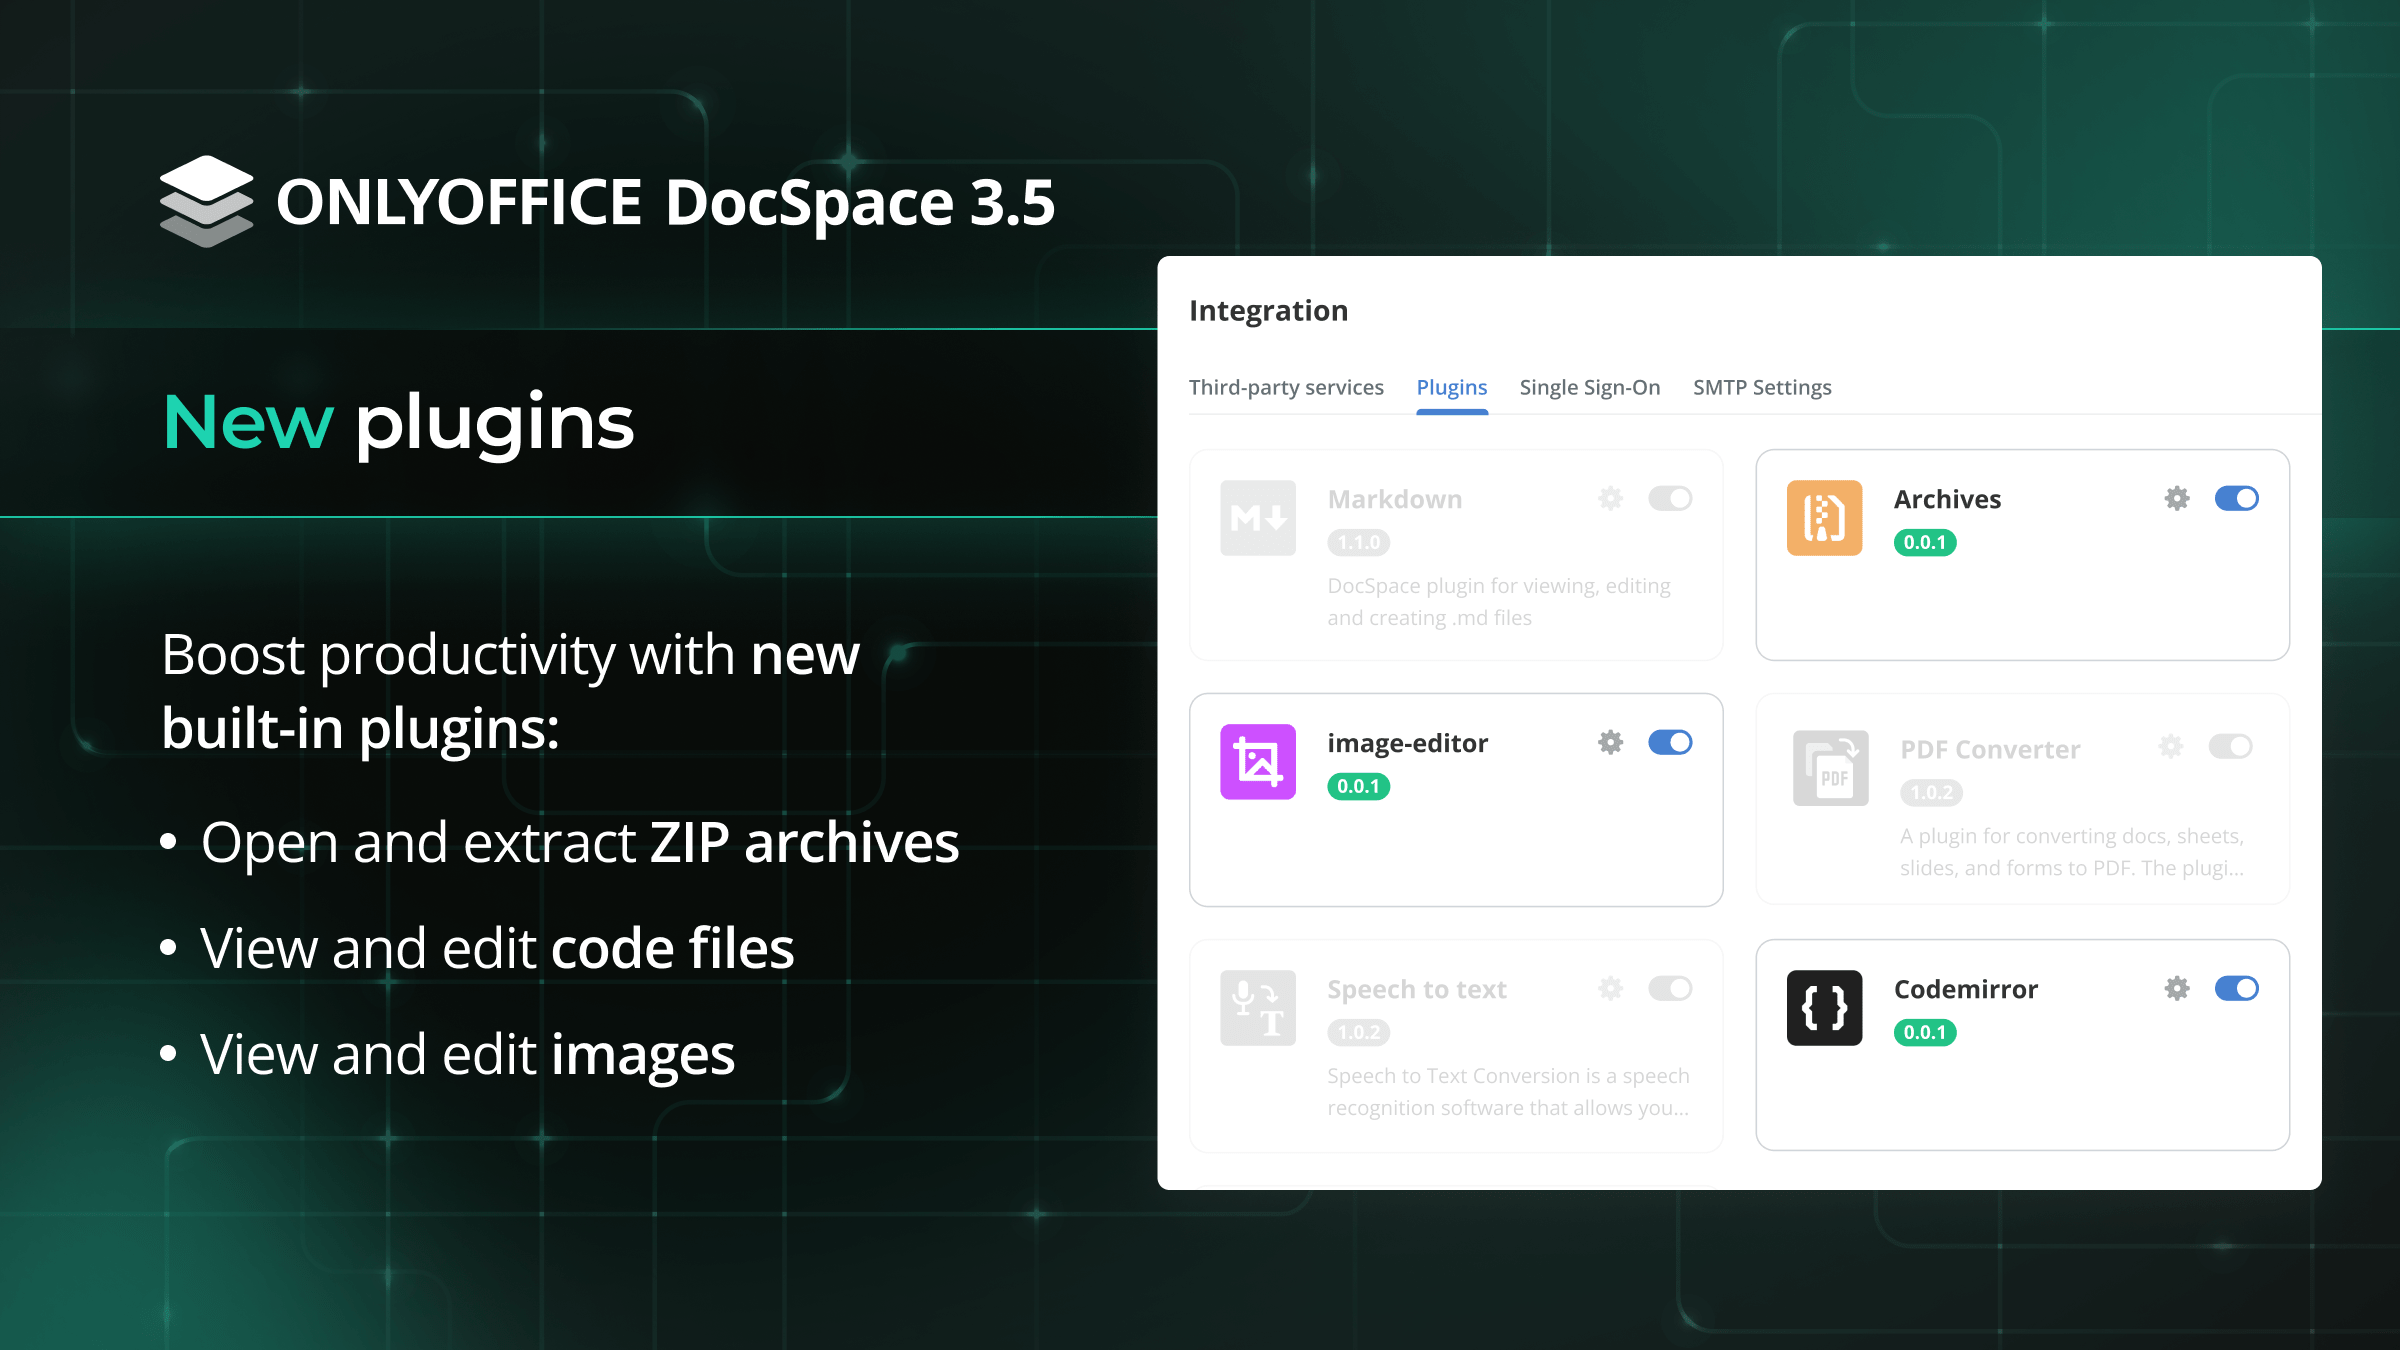
Task: Open the Single Sign-On tab
Action: [x=1589, y=387]
